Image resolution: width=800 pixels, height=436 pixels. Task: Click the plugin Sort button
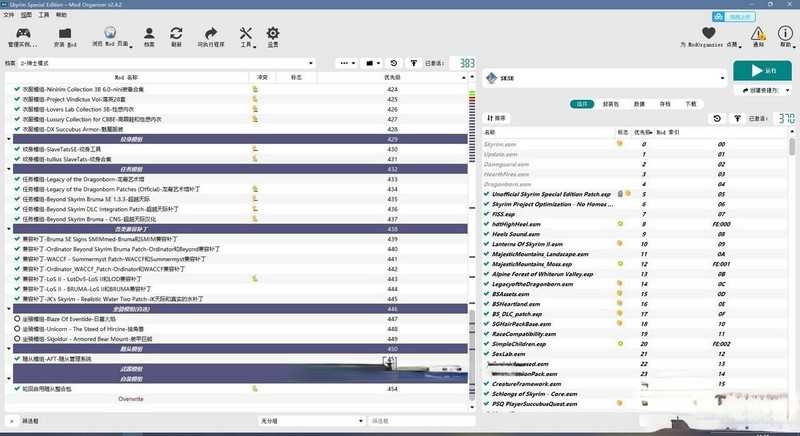(497, 118)
